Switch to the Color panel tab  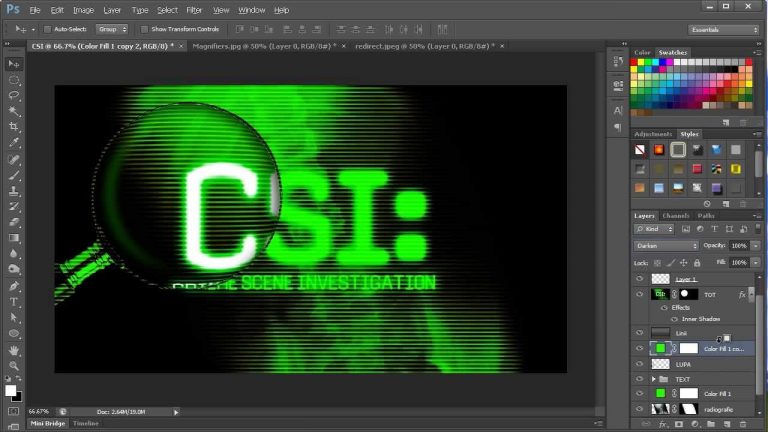[x=642, y=52]
